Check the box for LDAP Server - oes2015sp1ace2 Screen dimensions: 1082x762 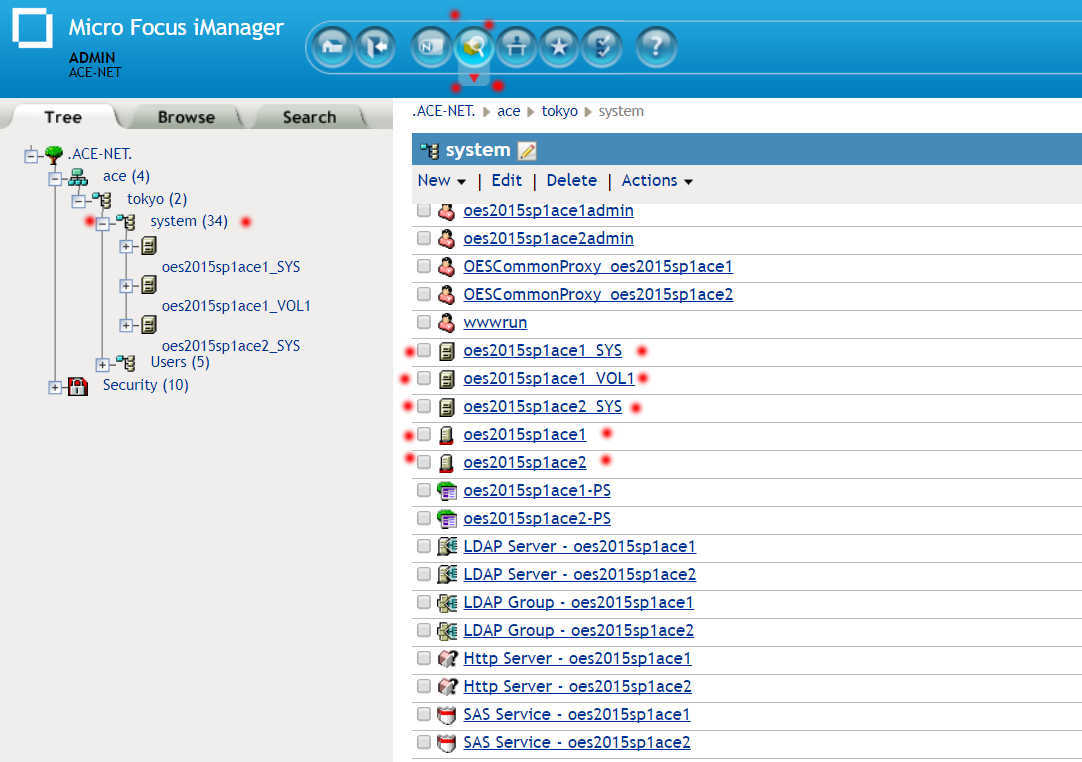coord(424,574)
